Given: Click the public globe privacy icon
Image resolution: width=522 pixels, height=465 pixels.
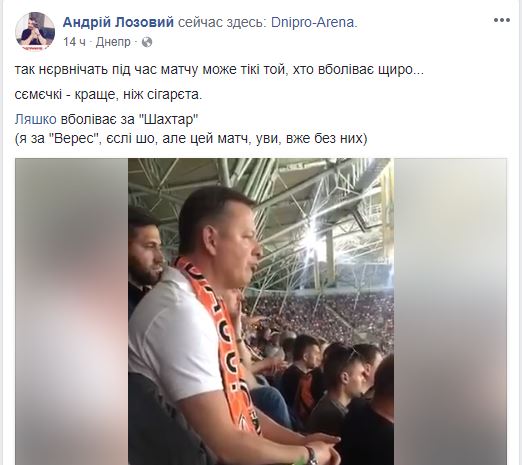Looking at the screenshot, I should coord(147,42).
